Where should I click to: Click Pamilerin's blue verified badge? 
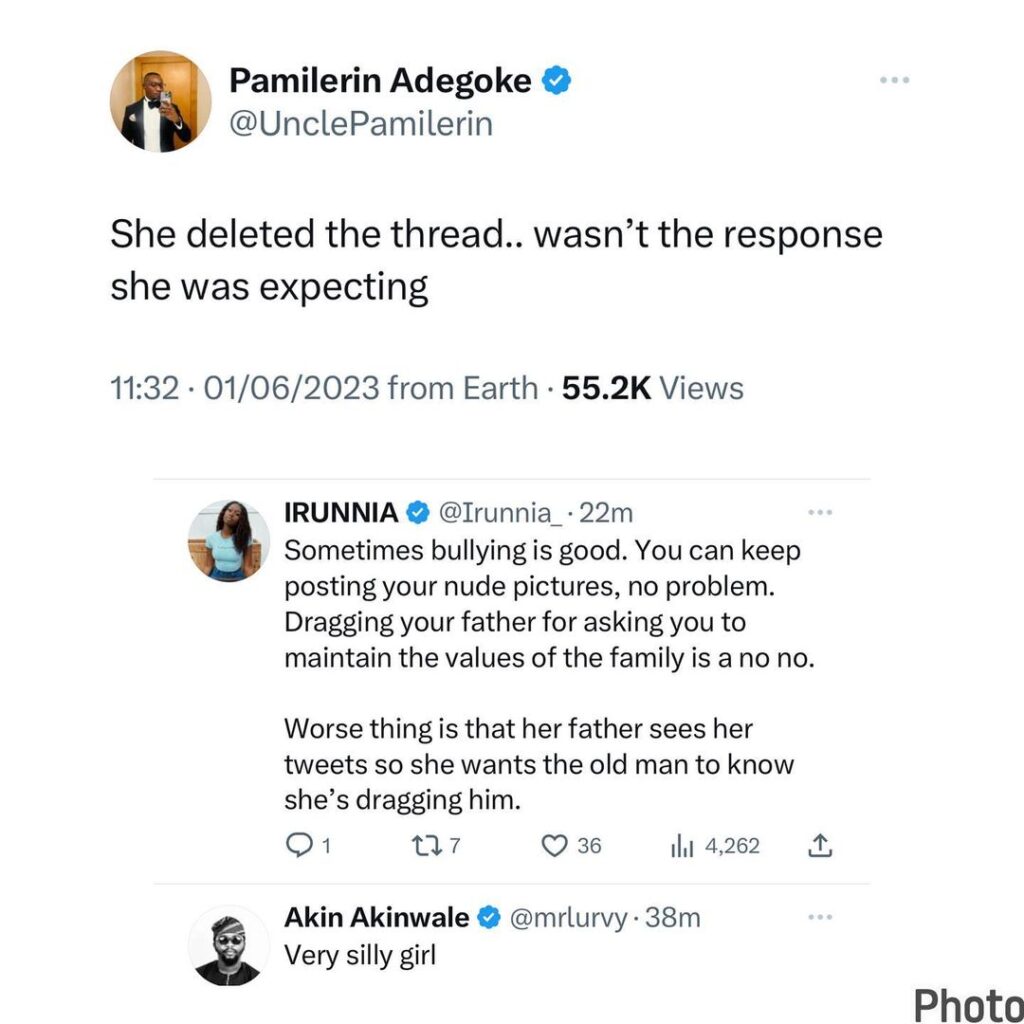coord(555,81)
